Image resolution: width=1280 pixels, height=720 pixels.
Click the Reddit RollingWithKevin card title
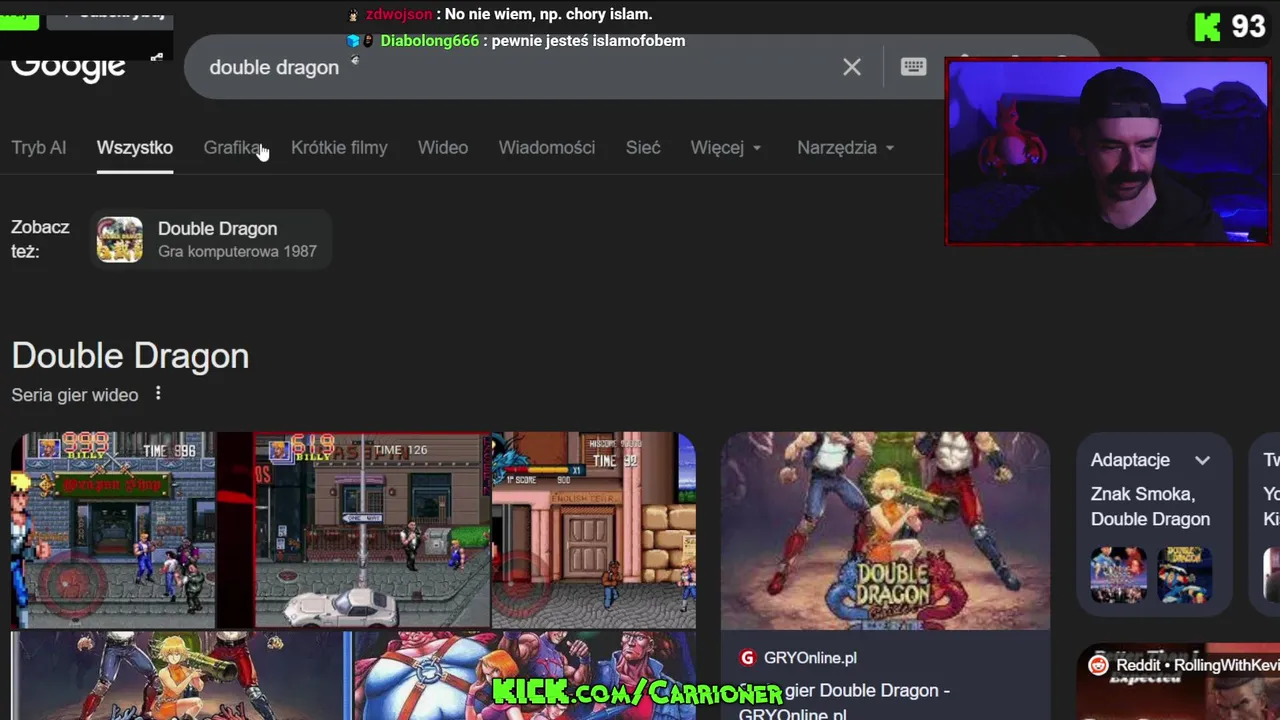[1196, 665]
